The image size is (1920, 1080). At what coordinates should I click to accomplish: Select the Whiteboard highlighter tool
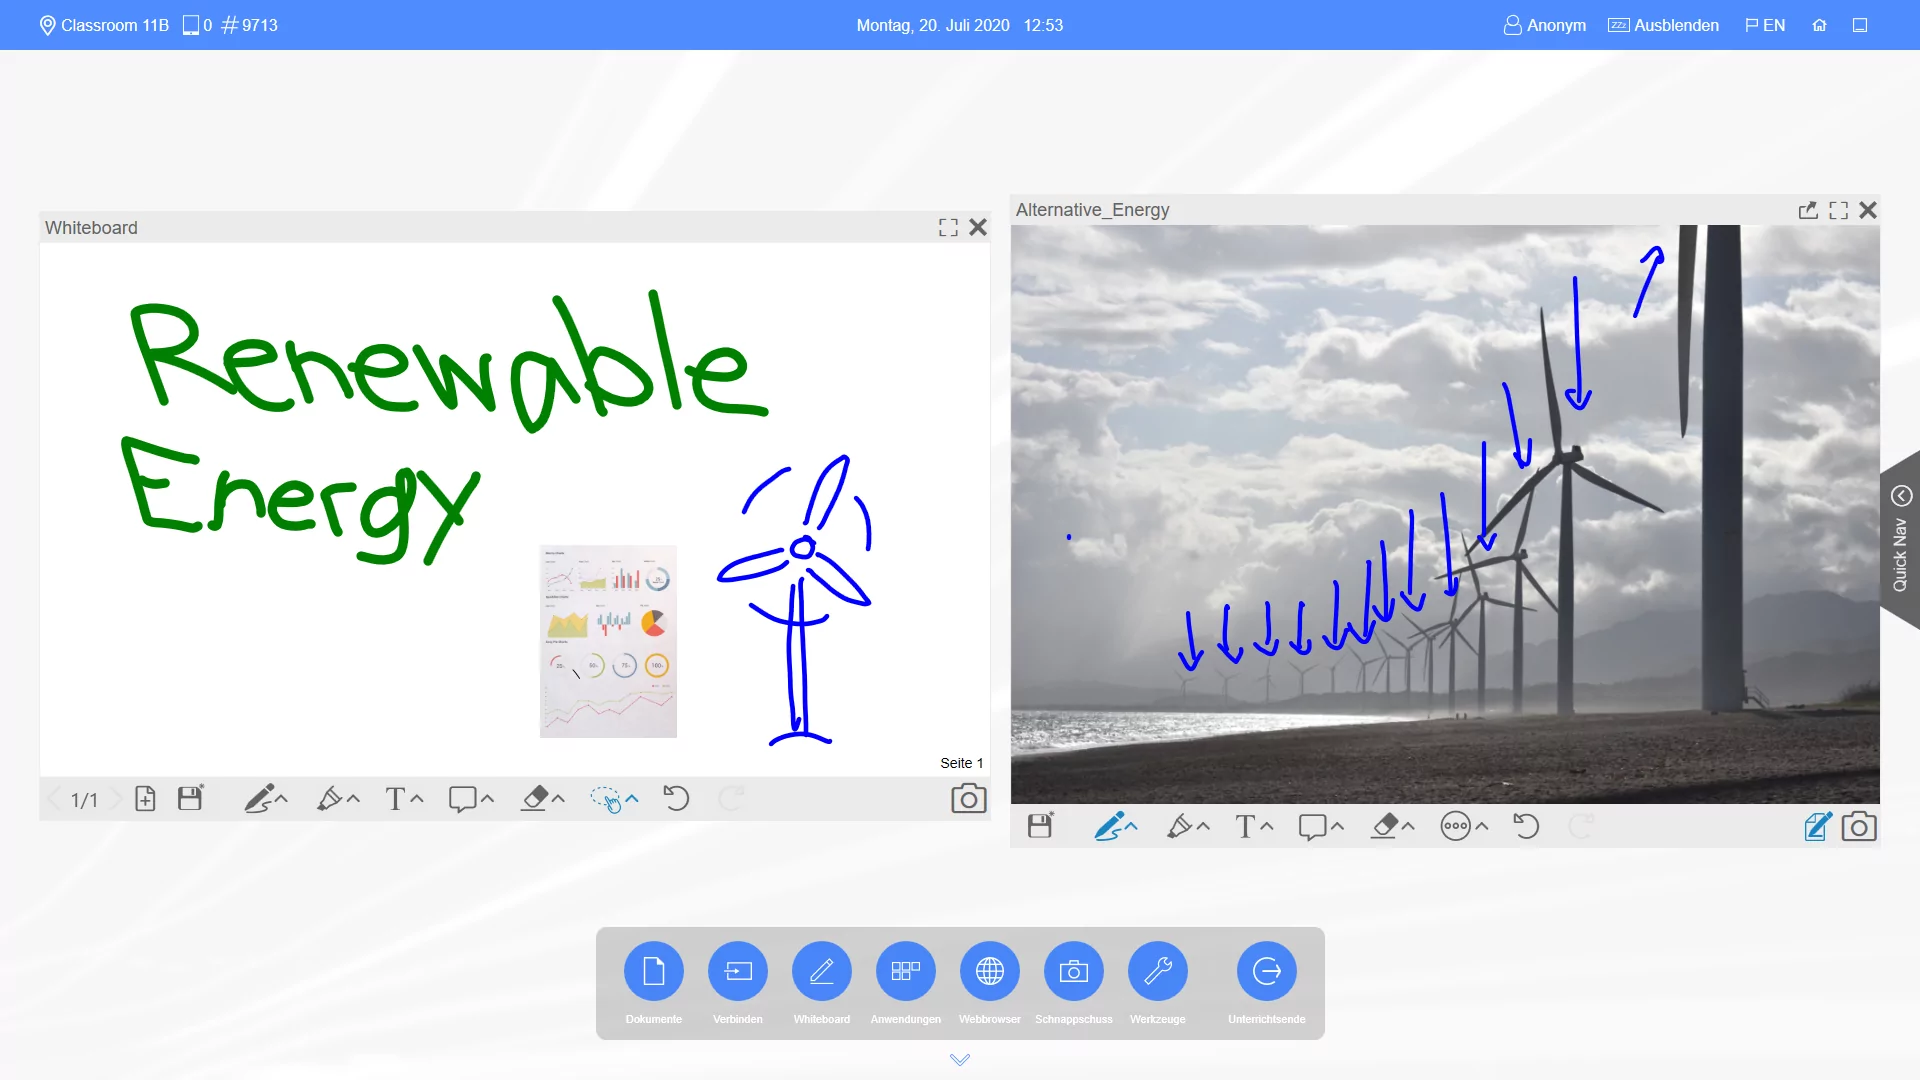329,798
